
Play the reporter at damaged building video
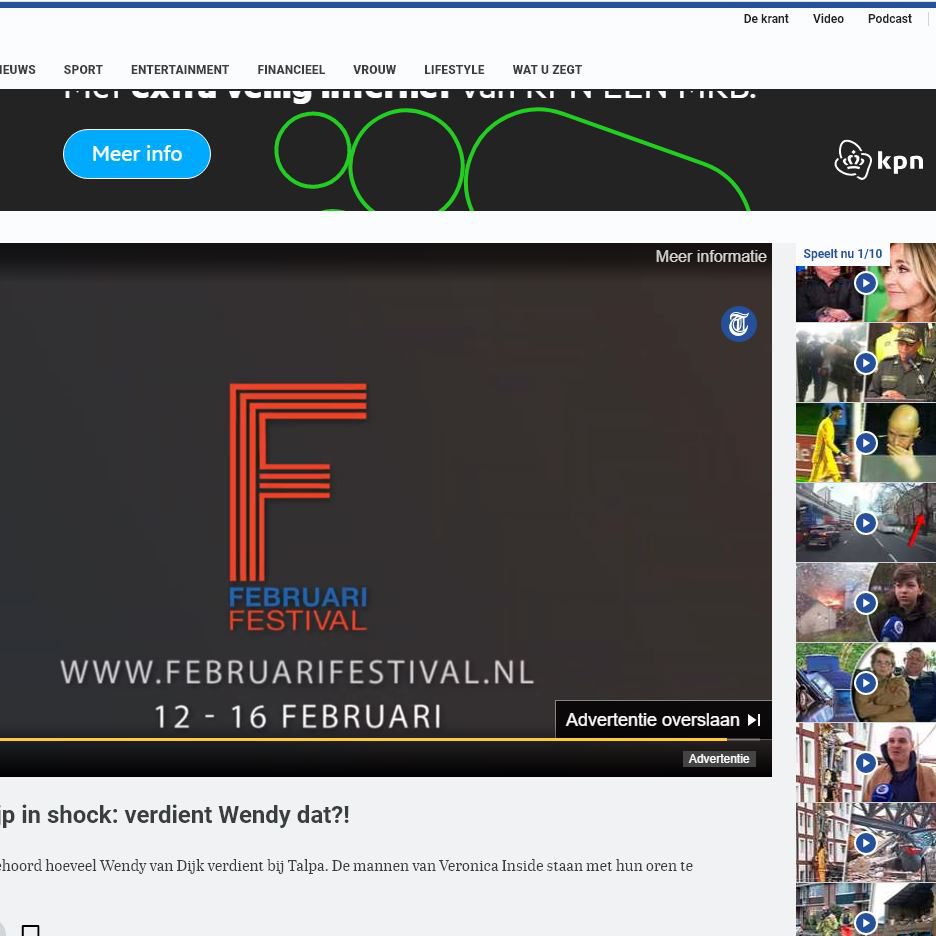pos(865,762)
